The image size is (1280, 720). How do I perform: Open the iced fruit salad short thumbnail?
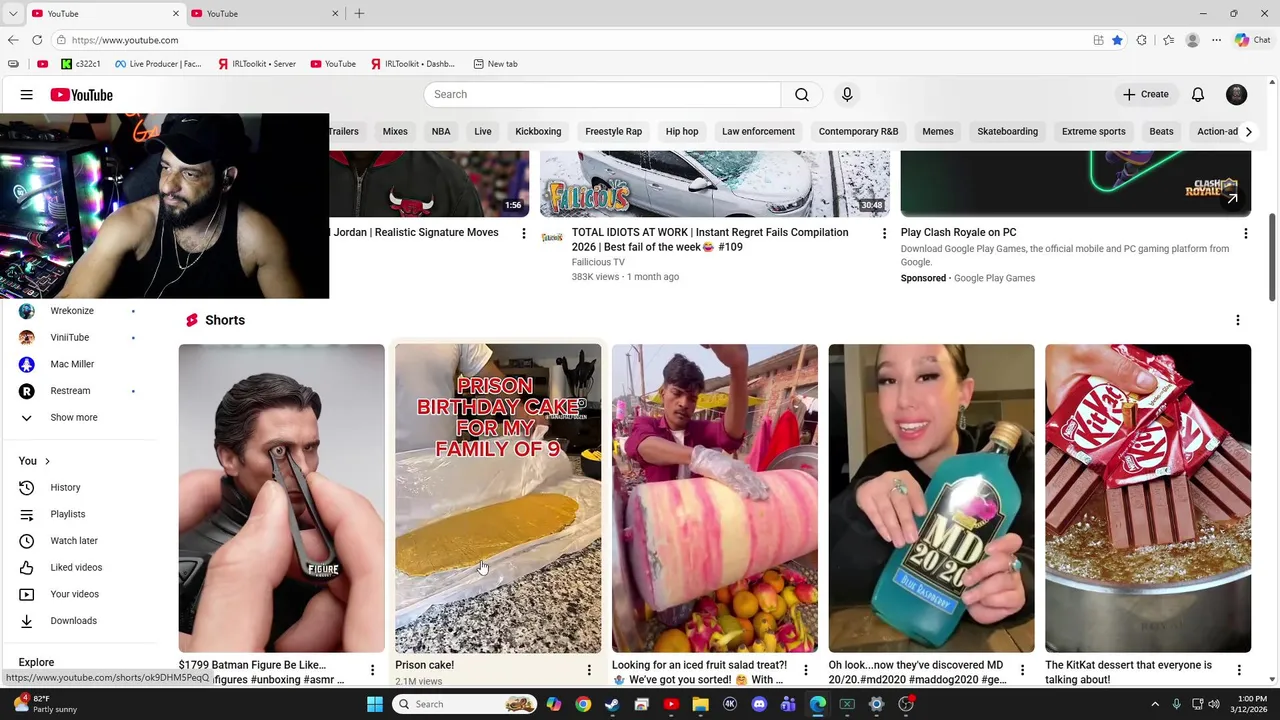(715, 498)
